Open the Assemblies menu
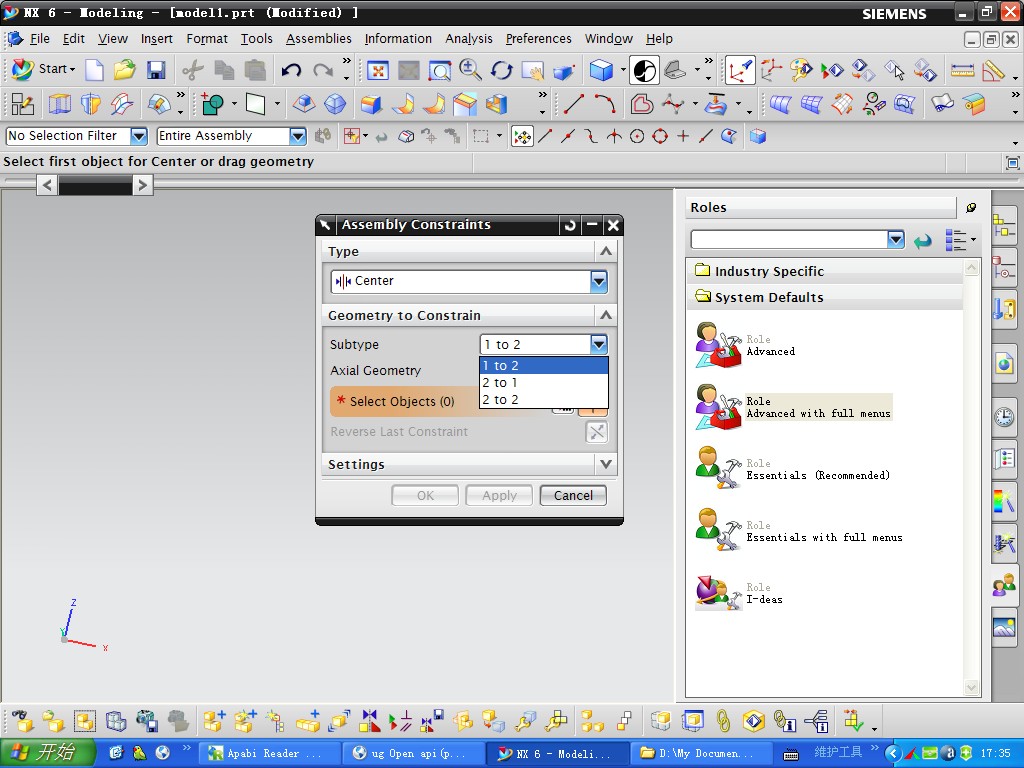1024x768 pixels. (x=319, y=39)
